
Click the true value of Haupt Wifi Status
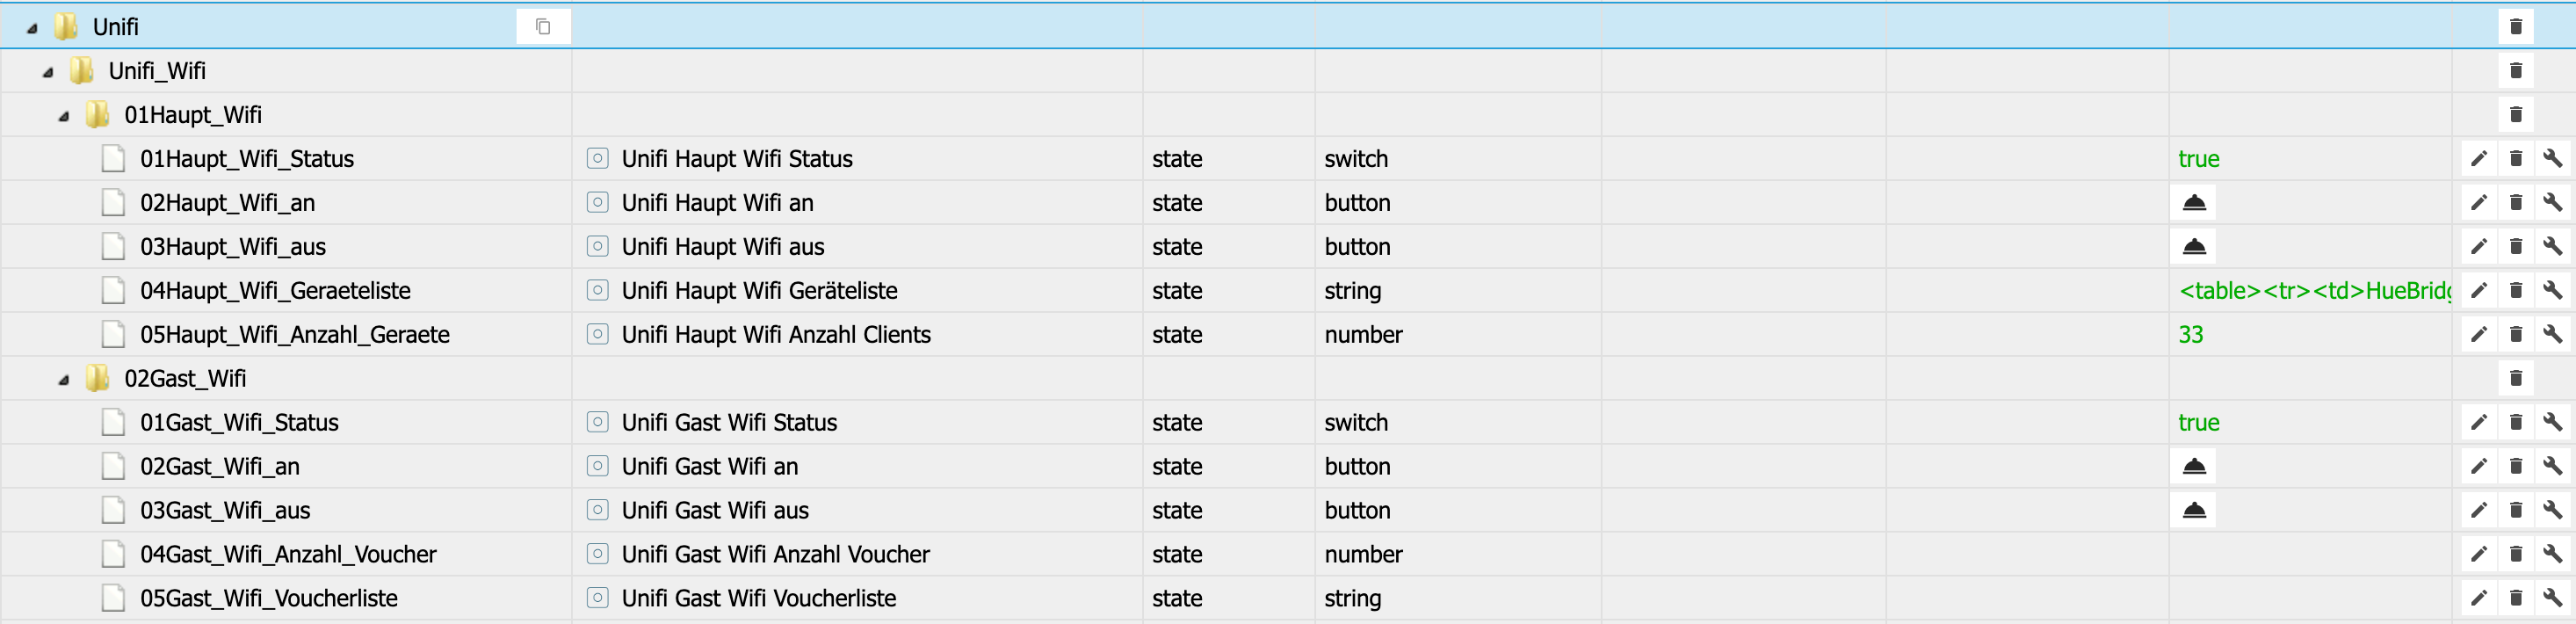pyautogui.click(x=2199, y=159)
